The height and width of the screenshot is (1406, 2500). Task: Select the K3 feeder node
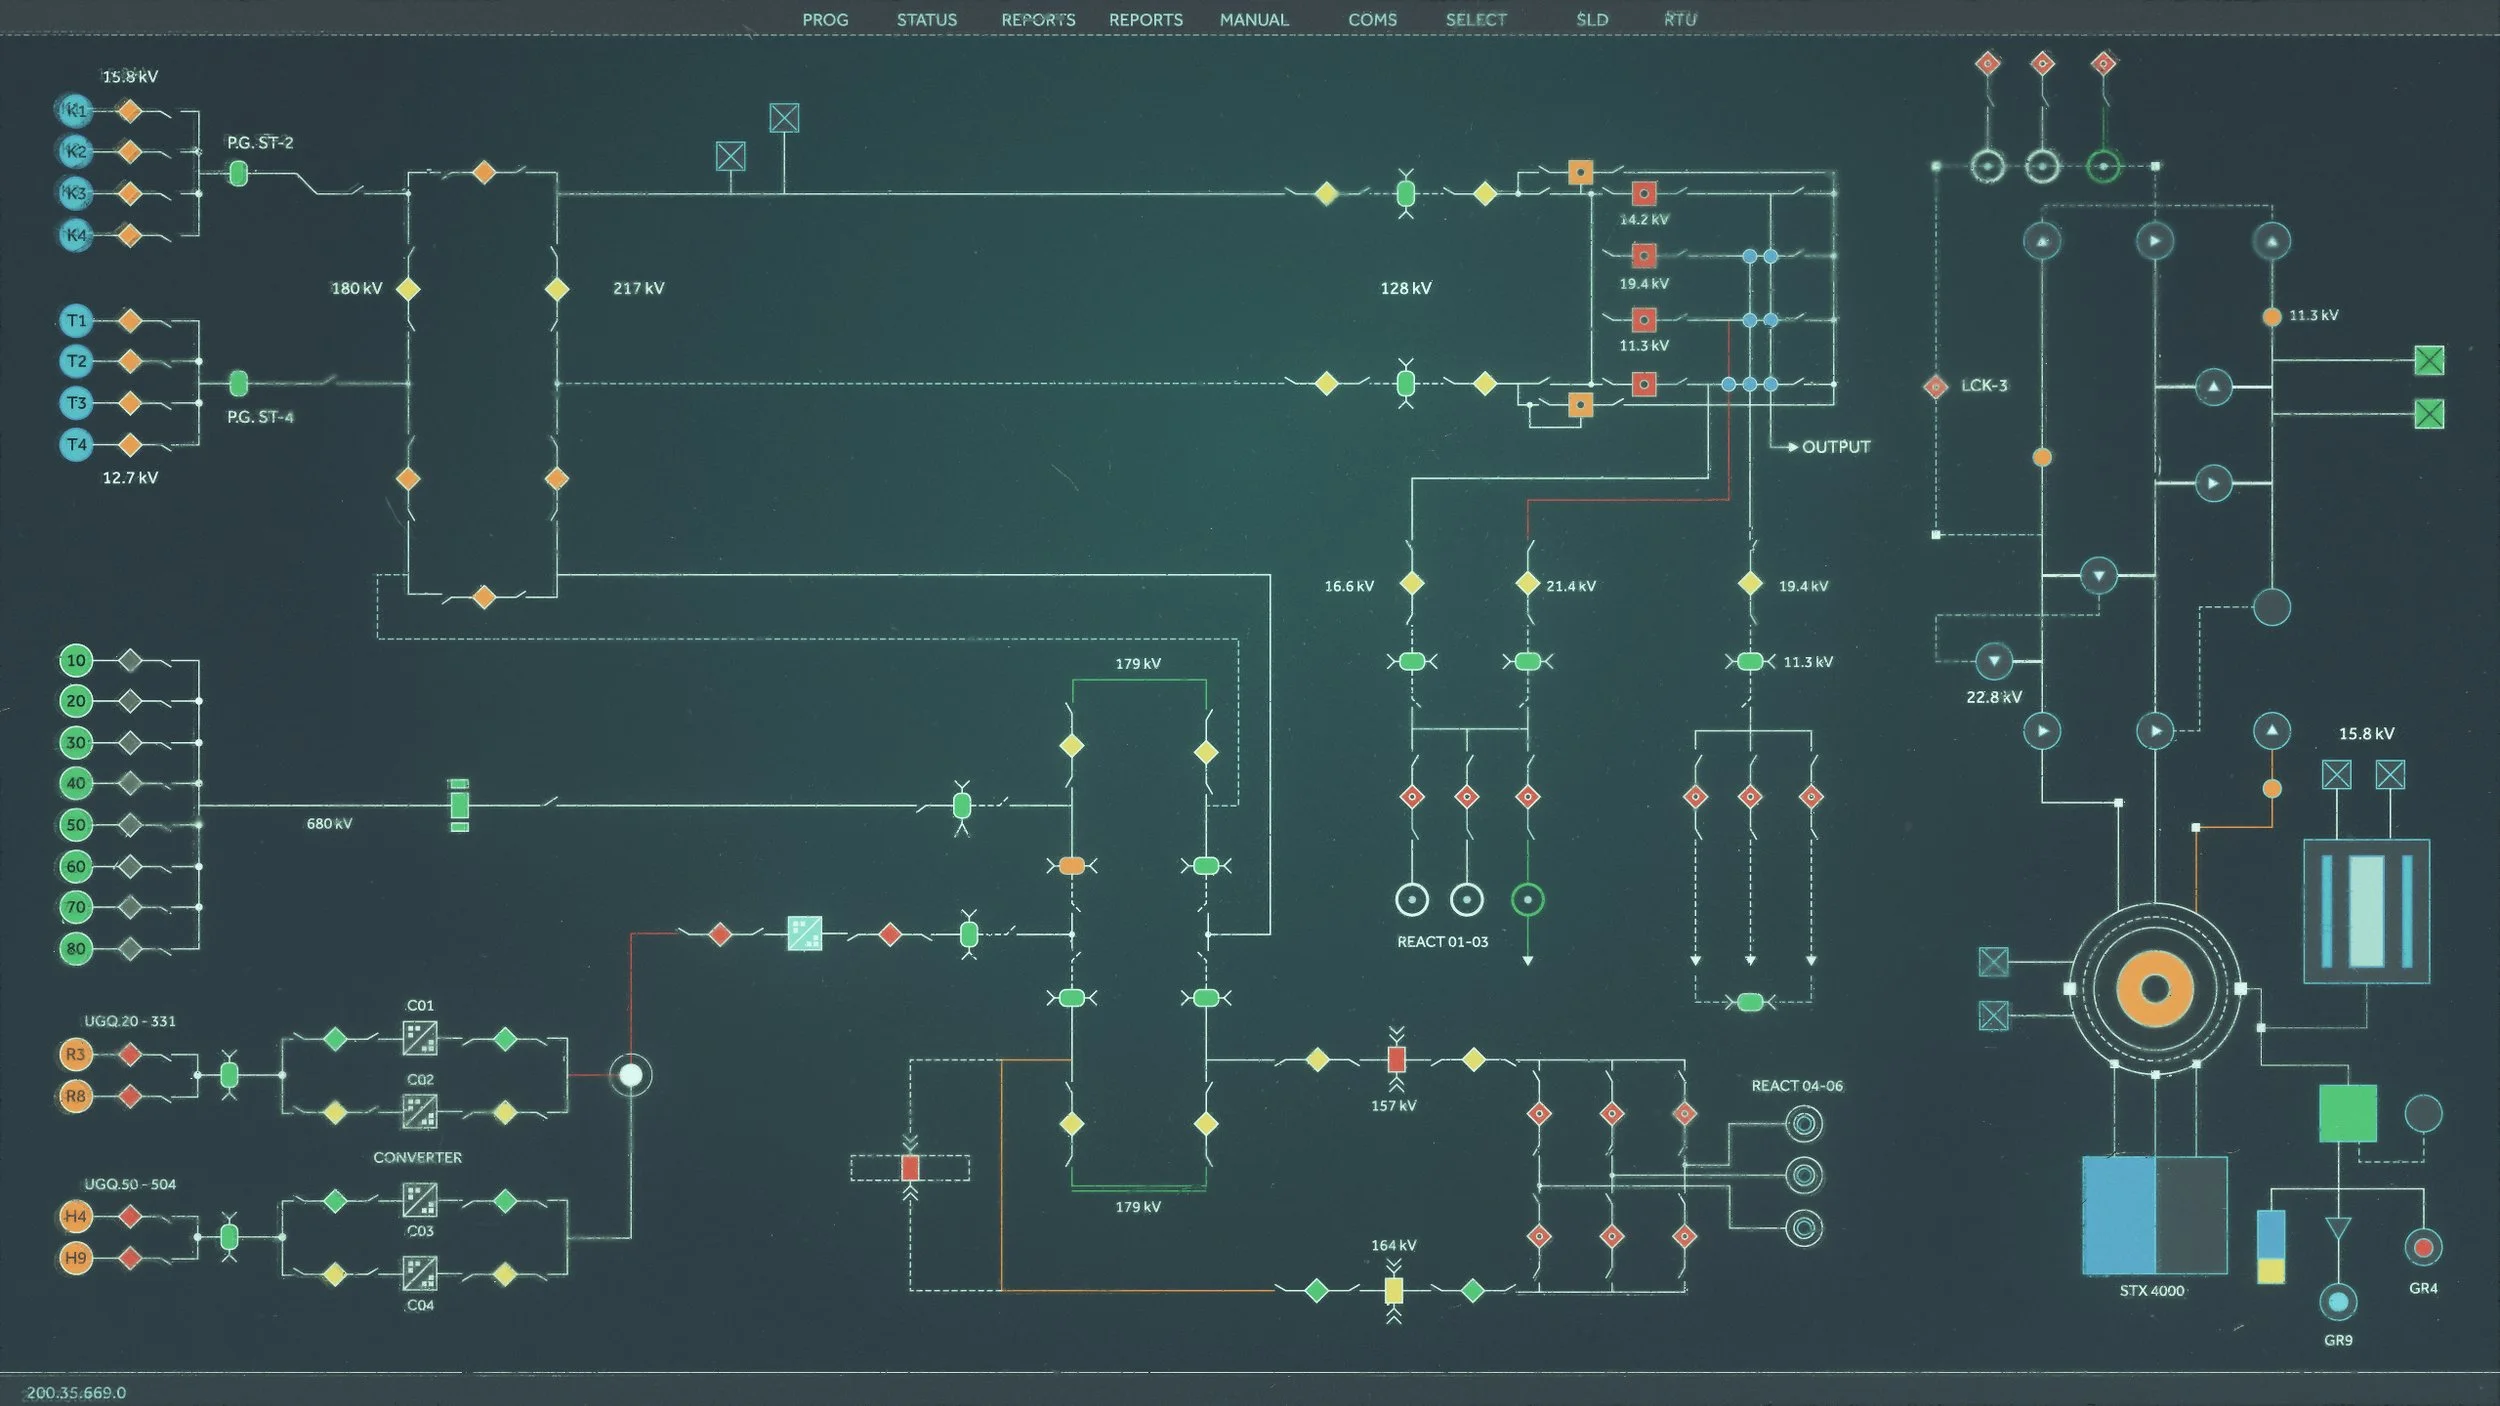coord(75,193)
